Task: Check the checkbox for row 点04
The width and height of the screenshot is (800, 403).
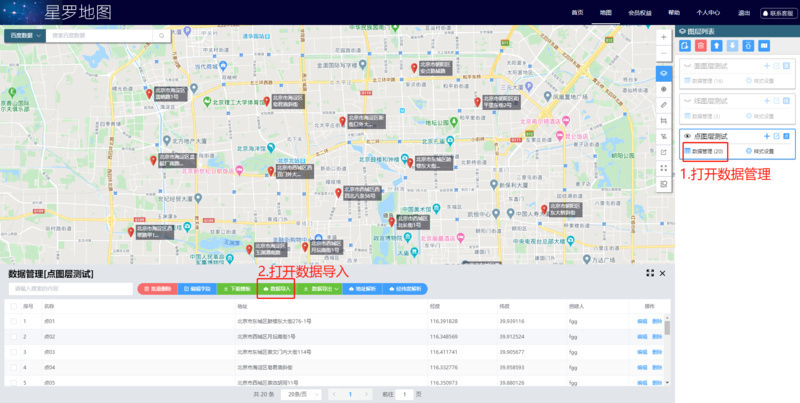Action: pos(14,367)
